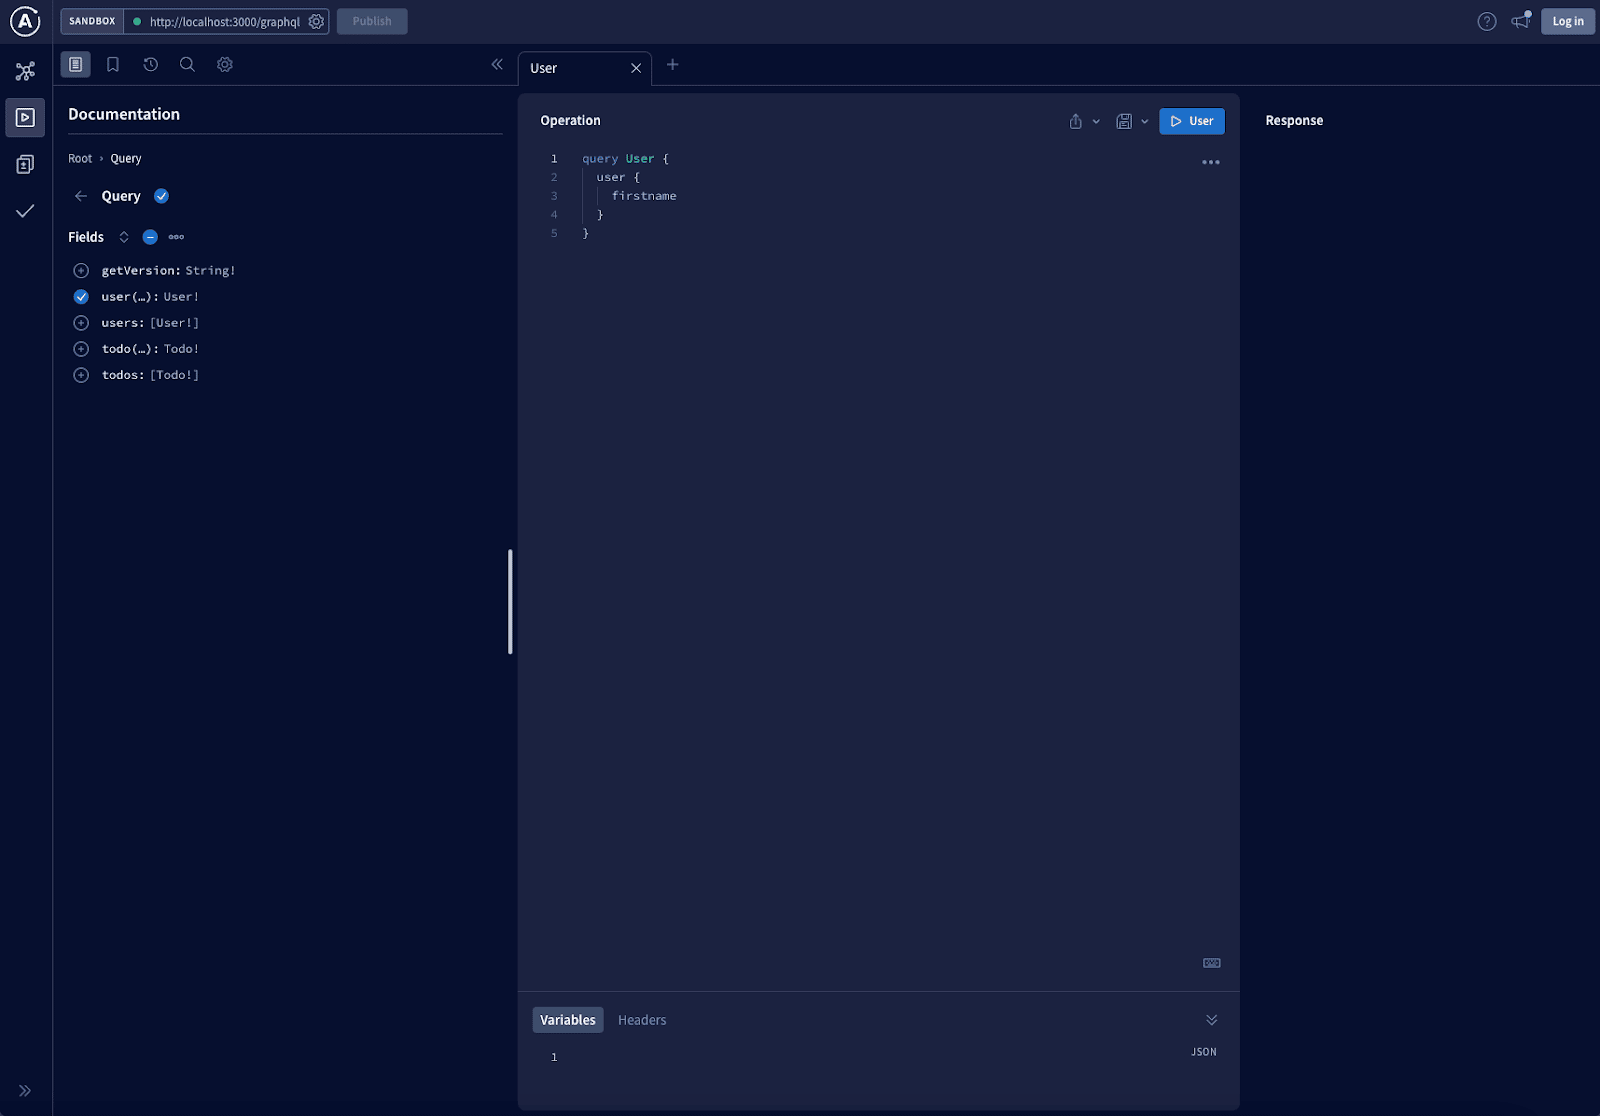View operation History
The image size is (1600, 1116).
150,64
